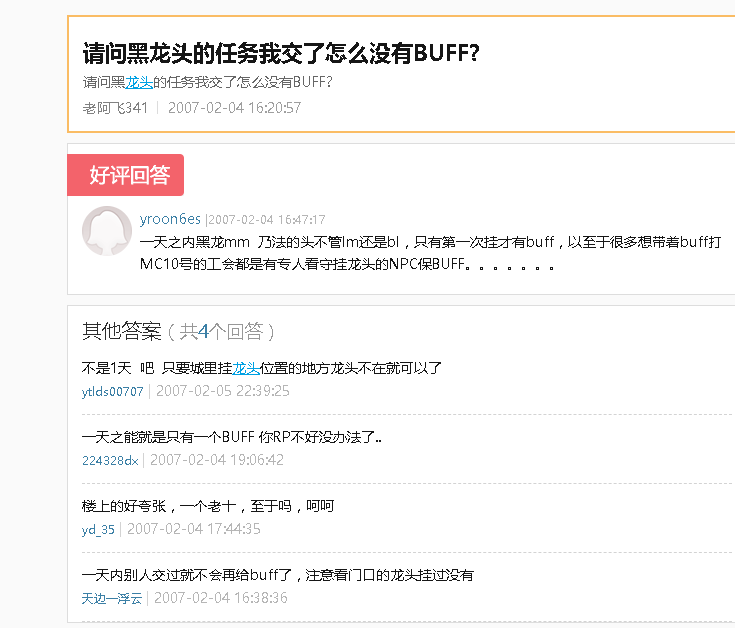
Task: Click the answer starting 一天内别人交过
Action: pos(277,575)
